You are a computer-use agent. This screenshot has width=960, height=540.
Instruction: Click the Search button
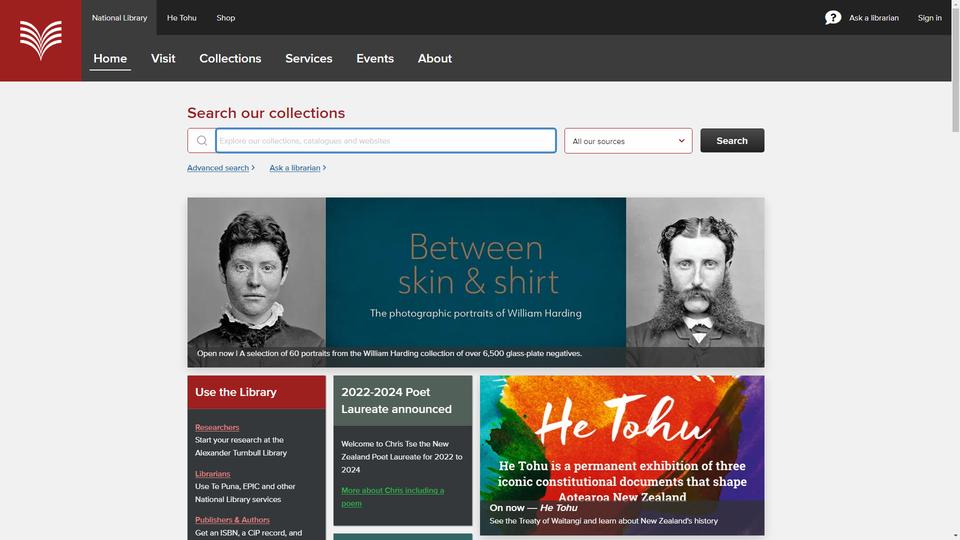(x=732, y=141)
